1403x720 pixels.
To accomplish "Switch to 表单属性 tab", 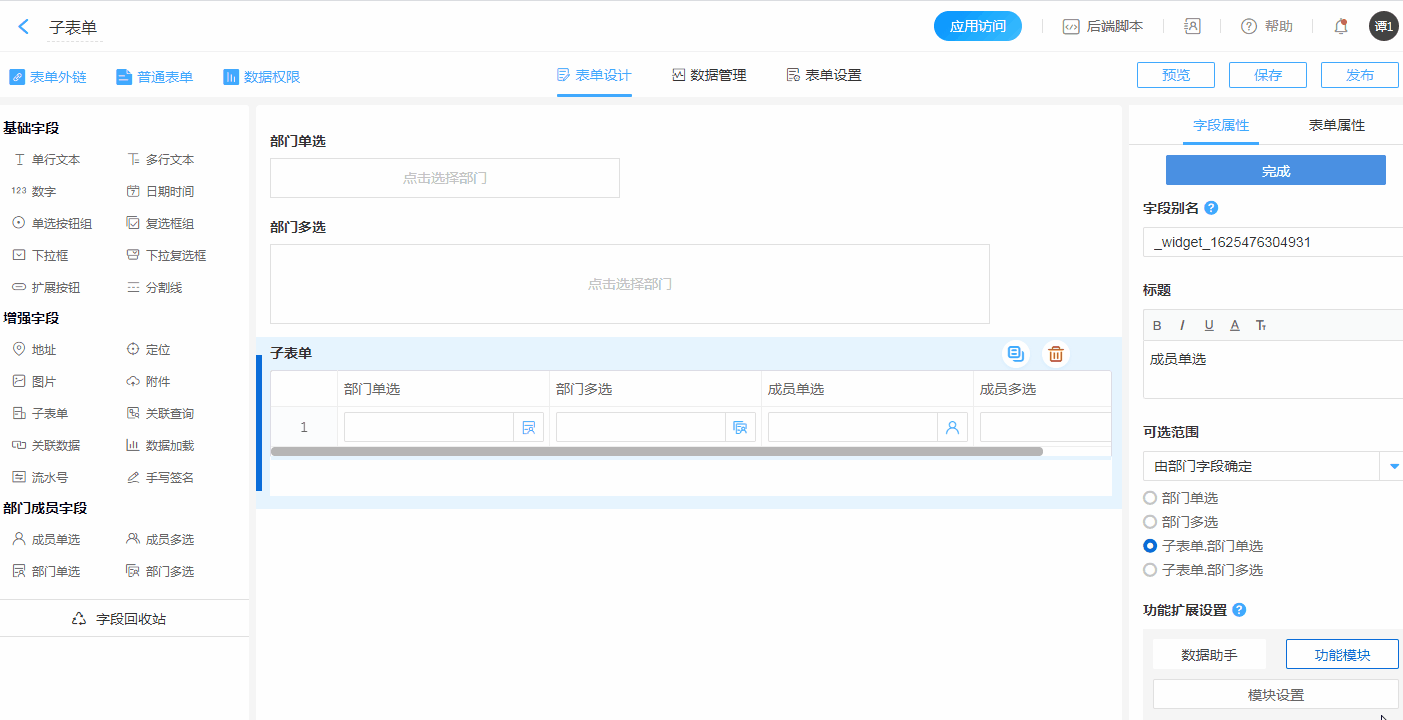I will (1336, 126).
